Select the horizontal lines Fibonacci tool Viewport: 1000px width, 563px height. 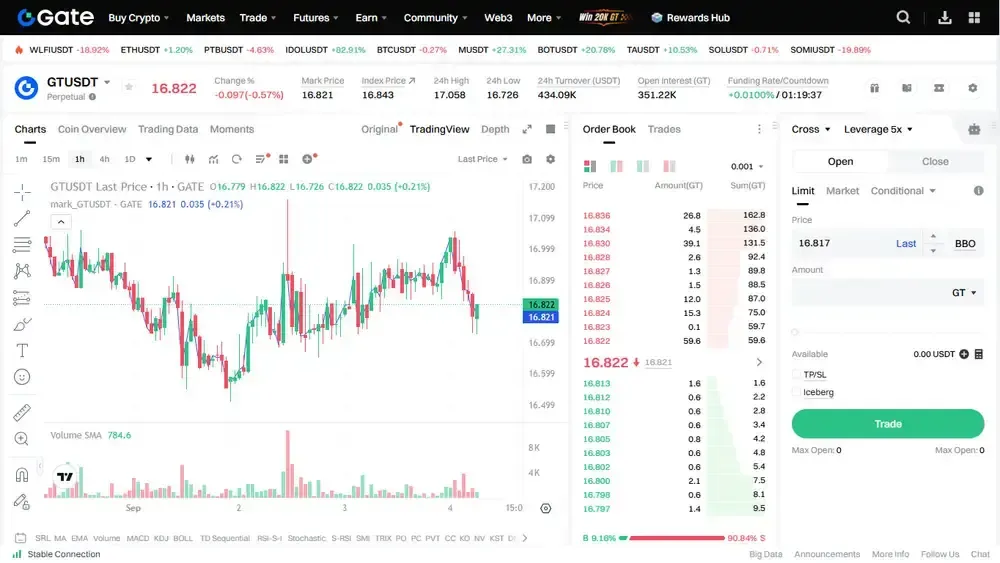22,245
